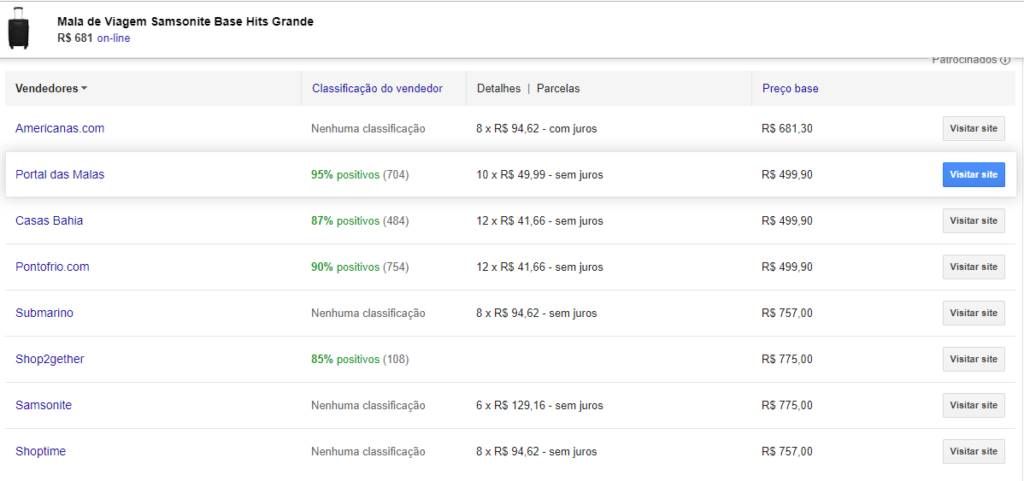
Task: Click Nenhuma classificação in Submarino row
Action: 368,313
